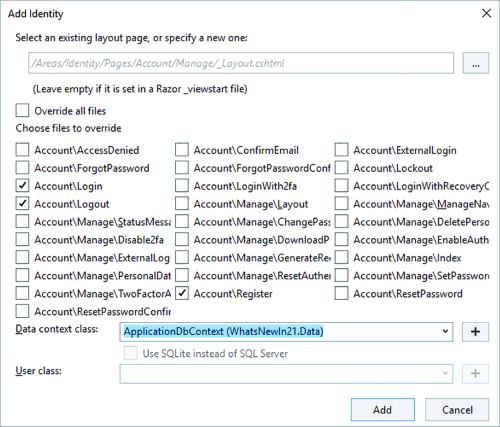Check the Account\ConfirmEmail checkbox

click(182, 150)
